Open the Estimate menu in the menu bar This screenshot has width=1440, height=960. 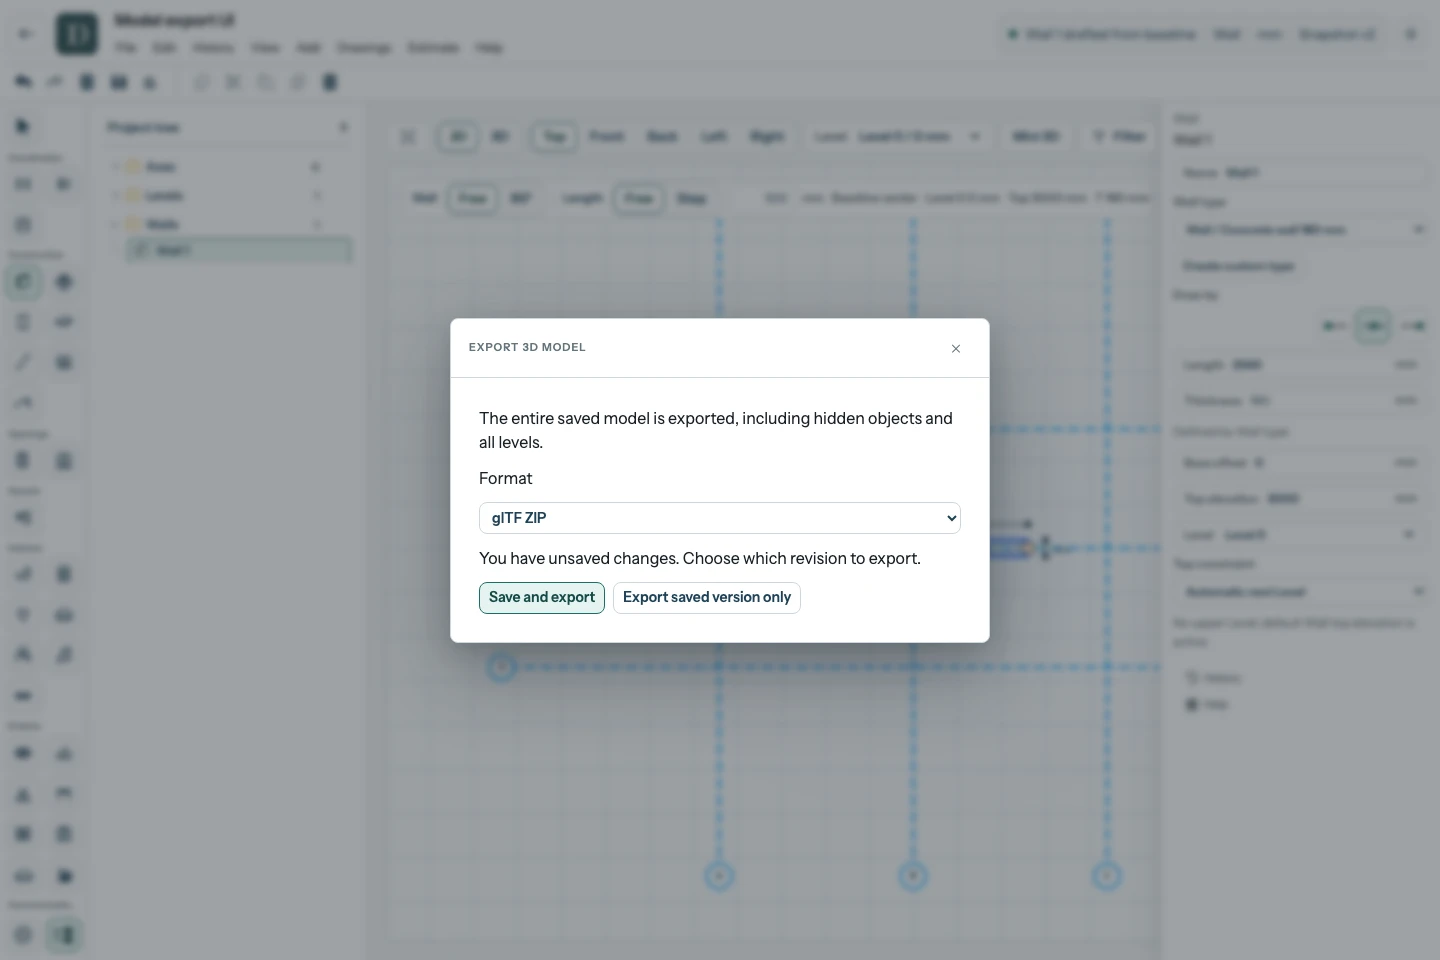pos(433,48)
